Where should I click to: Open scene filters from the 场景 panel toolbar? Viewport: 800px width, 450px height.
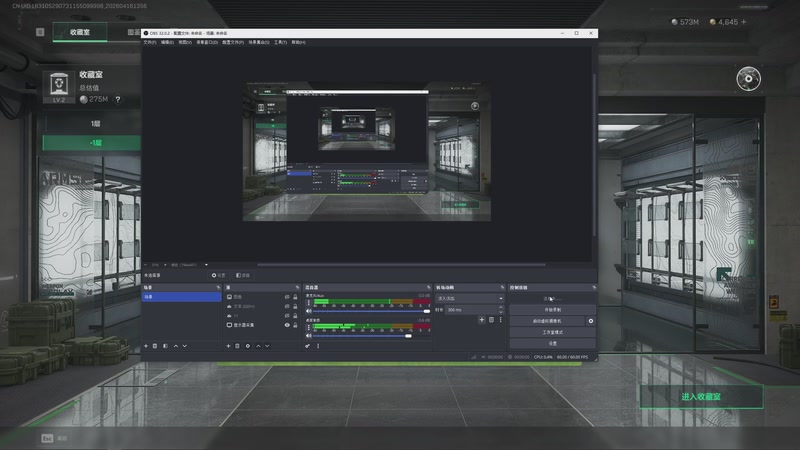(165, 346)
